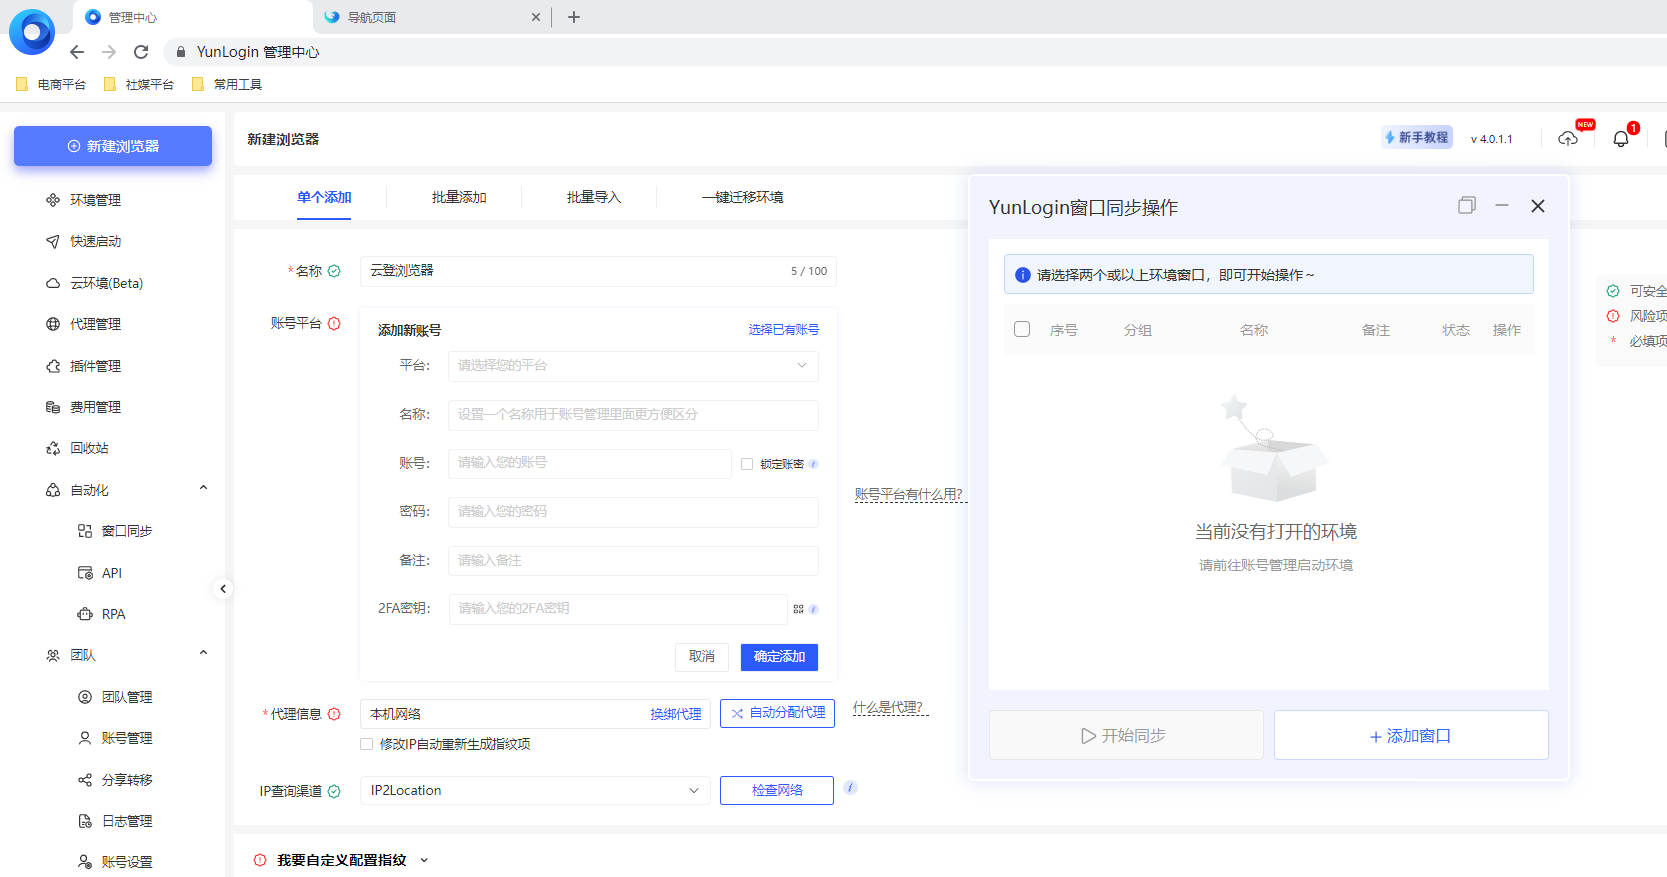Open 环境管理 in the sidebar

(95, 200)
